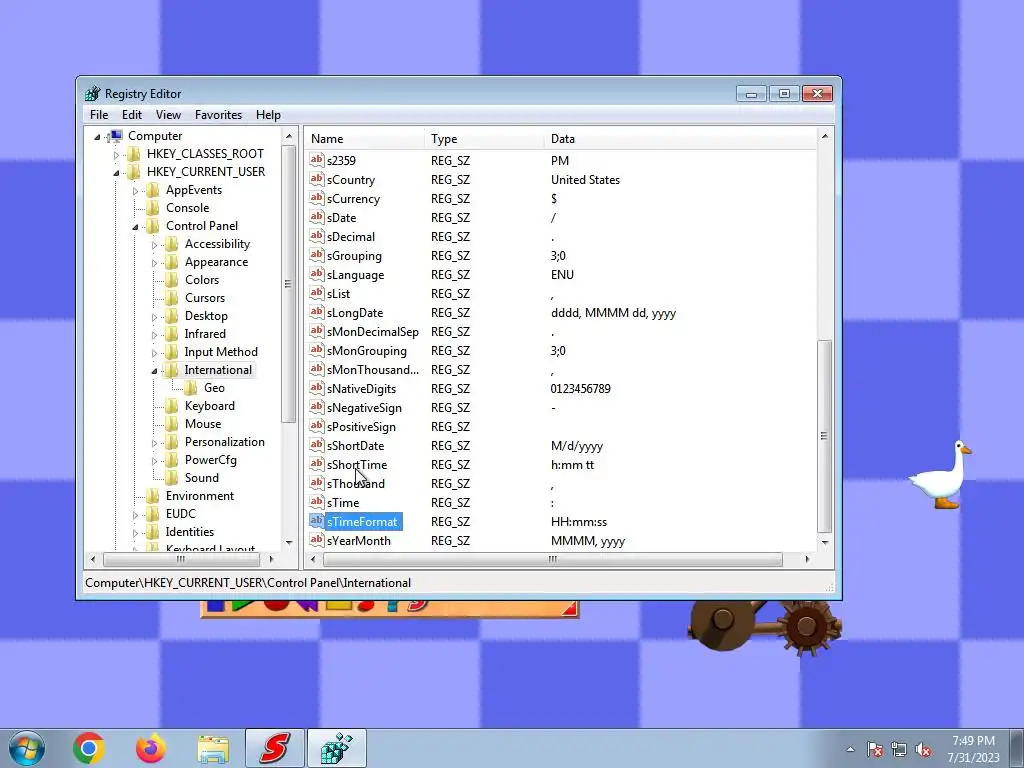
Task: Click the network tray icon
Action: pos(899,750)
